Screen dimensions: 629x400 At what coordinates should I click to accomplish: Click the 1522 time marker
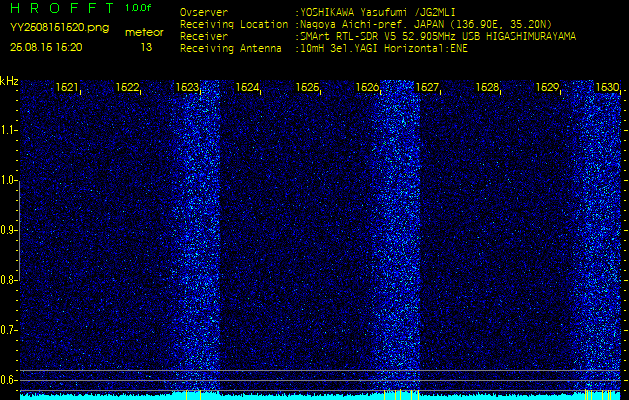click(x=127, y=87)
